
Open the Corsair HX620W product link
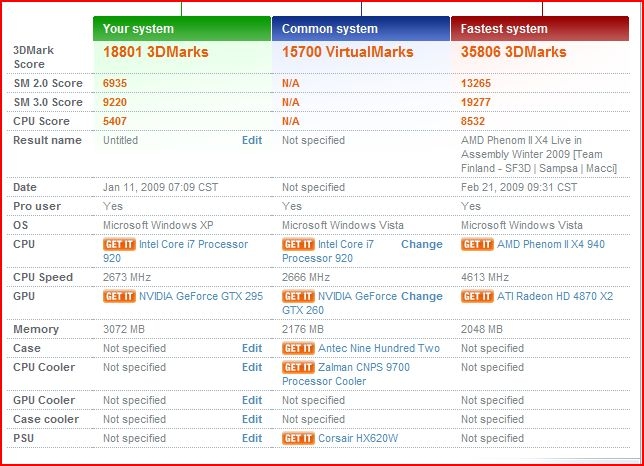click(x=358, y=438)
